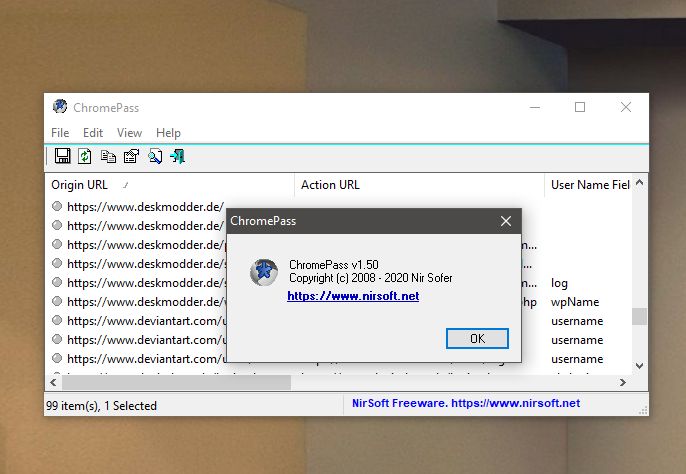Sort by the Origin URL column header

click(x=169, y=185)
